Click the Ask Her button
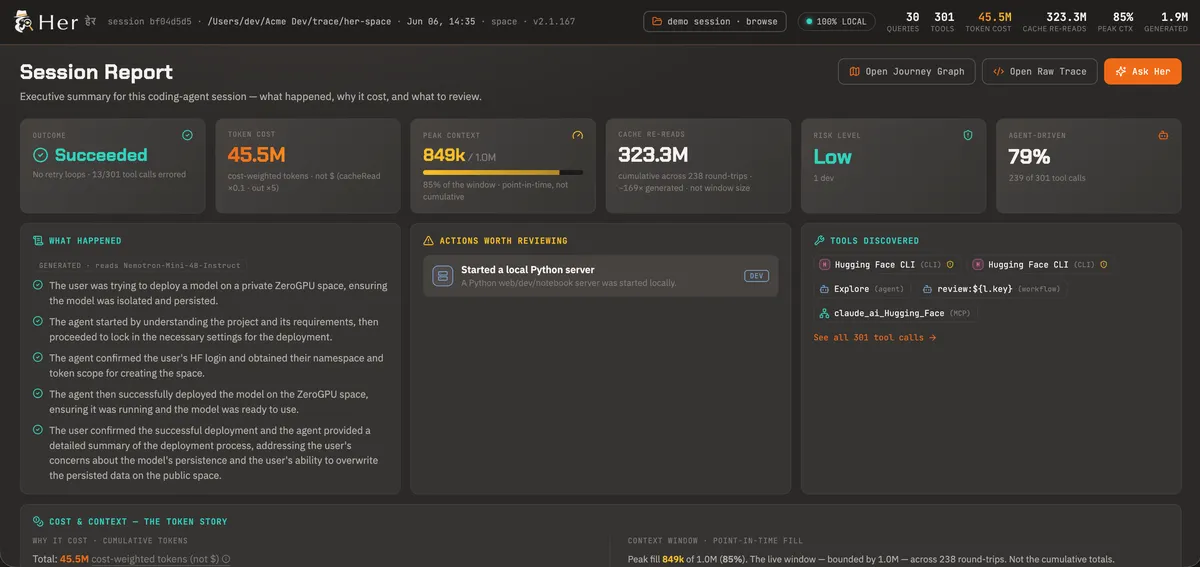 (1142, 71)
